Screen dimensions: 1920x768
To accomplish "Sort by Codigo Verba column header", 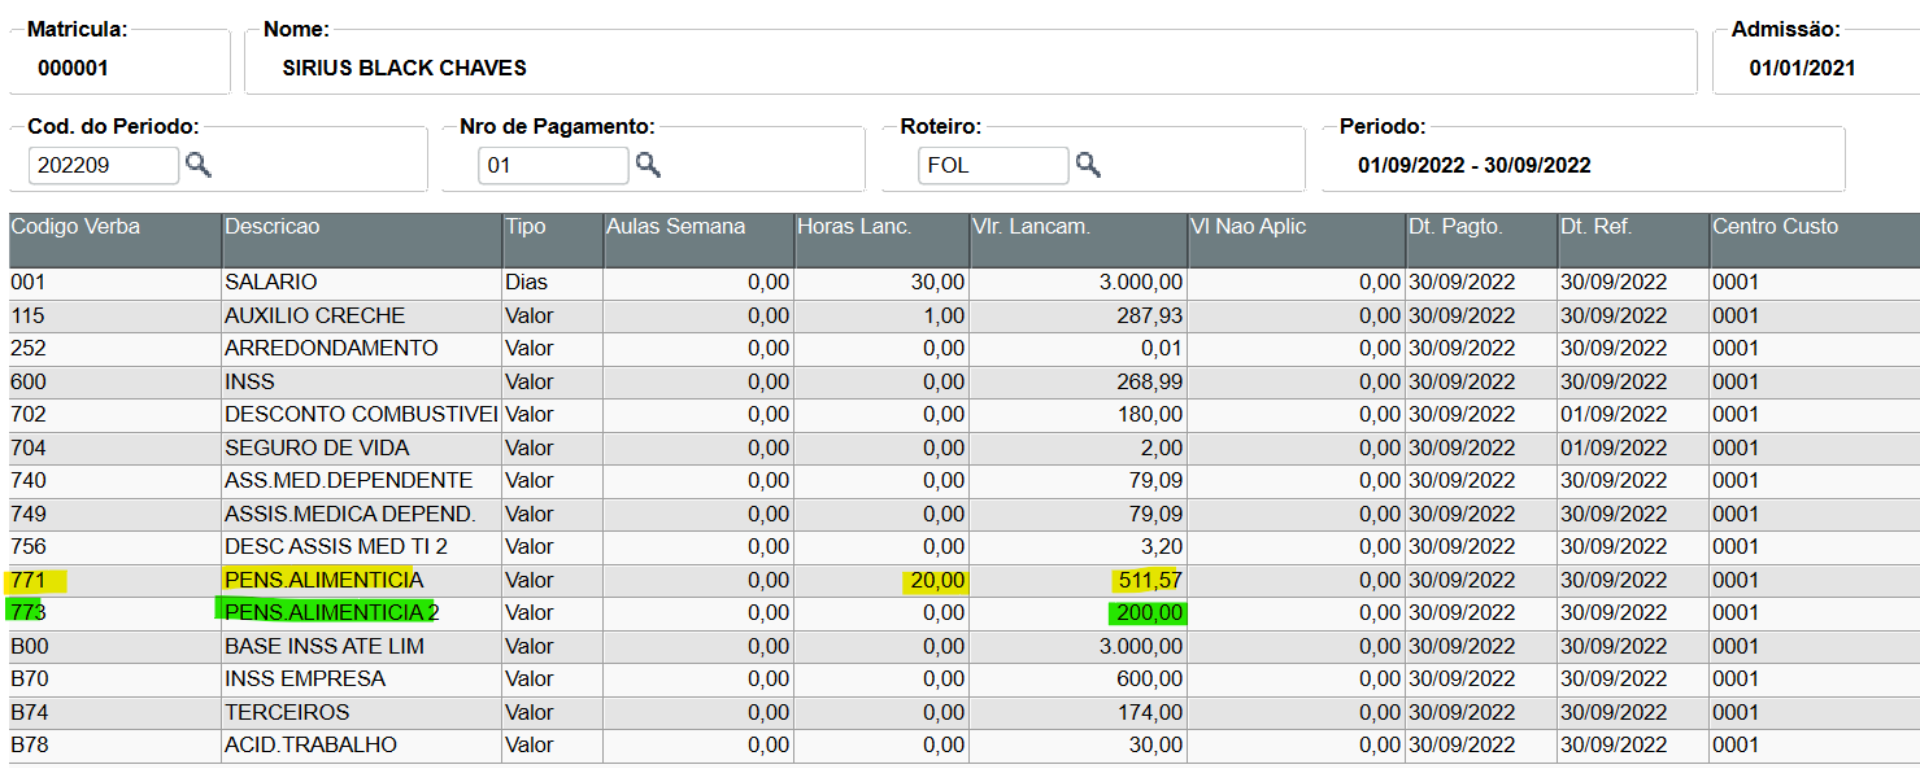I will (115, 239).
